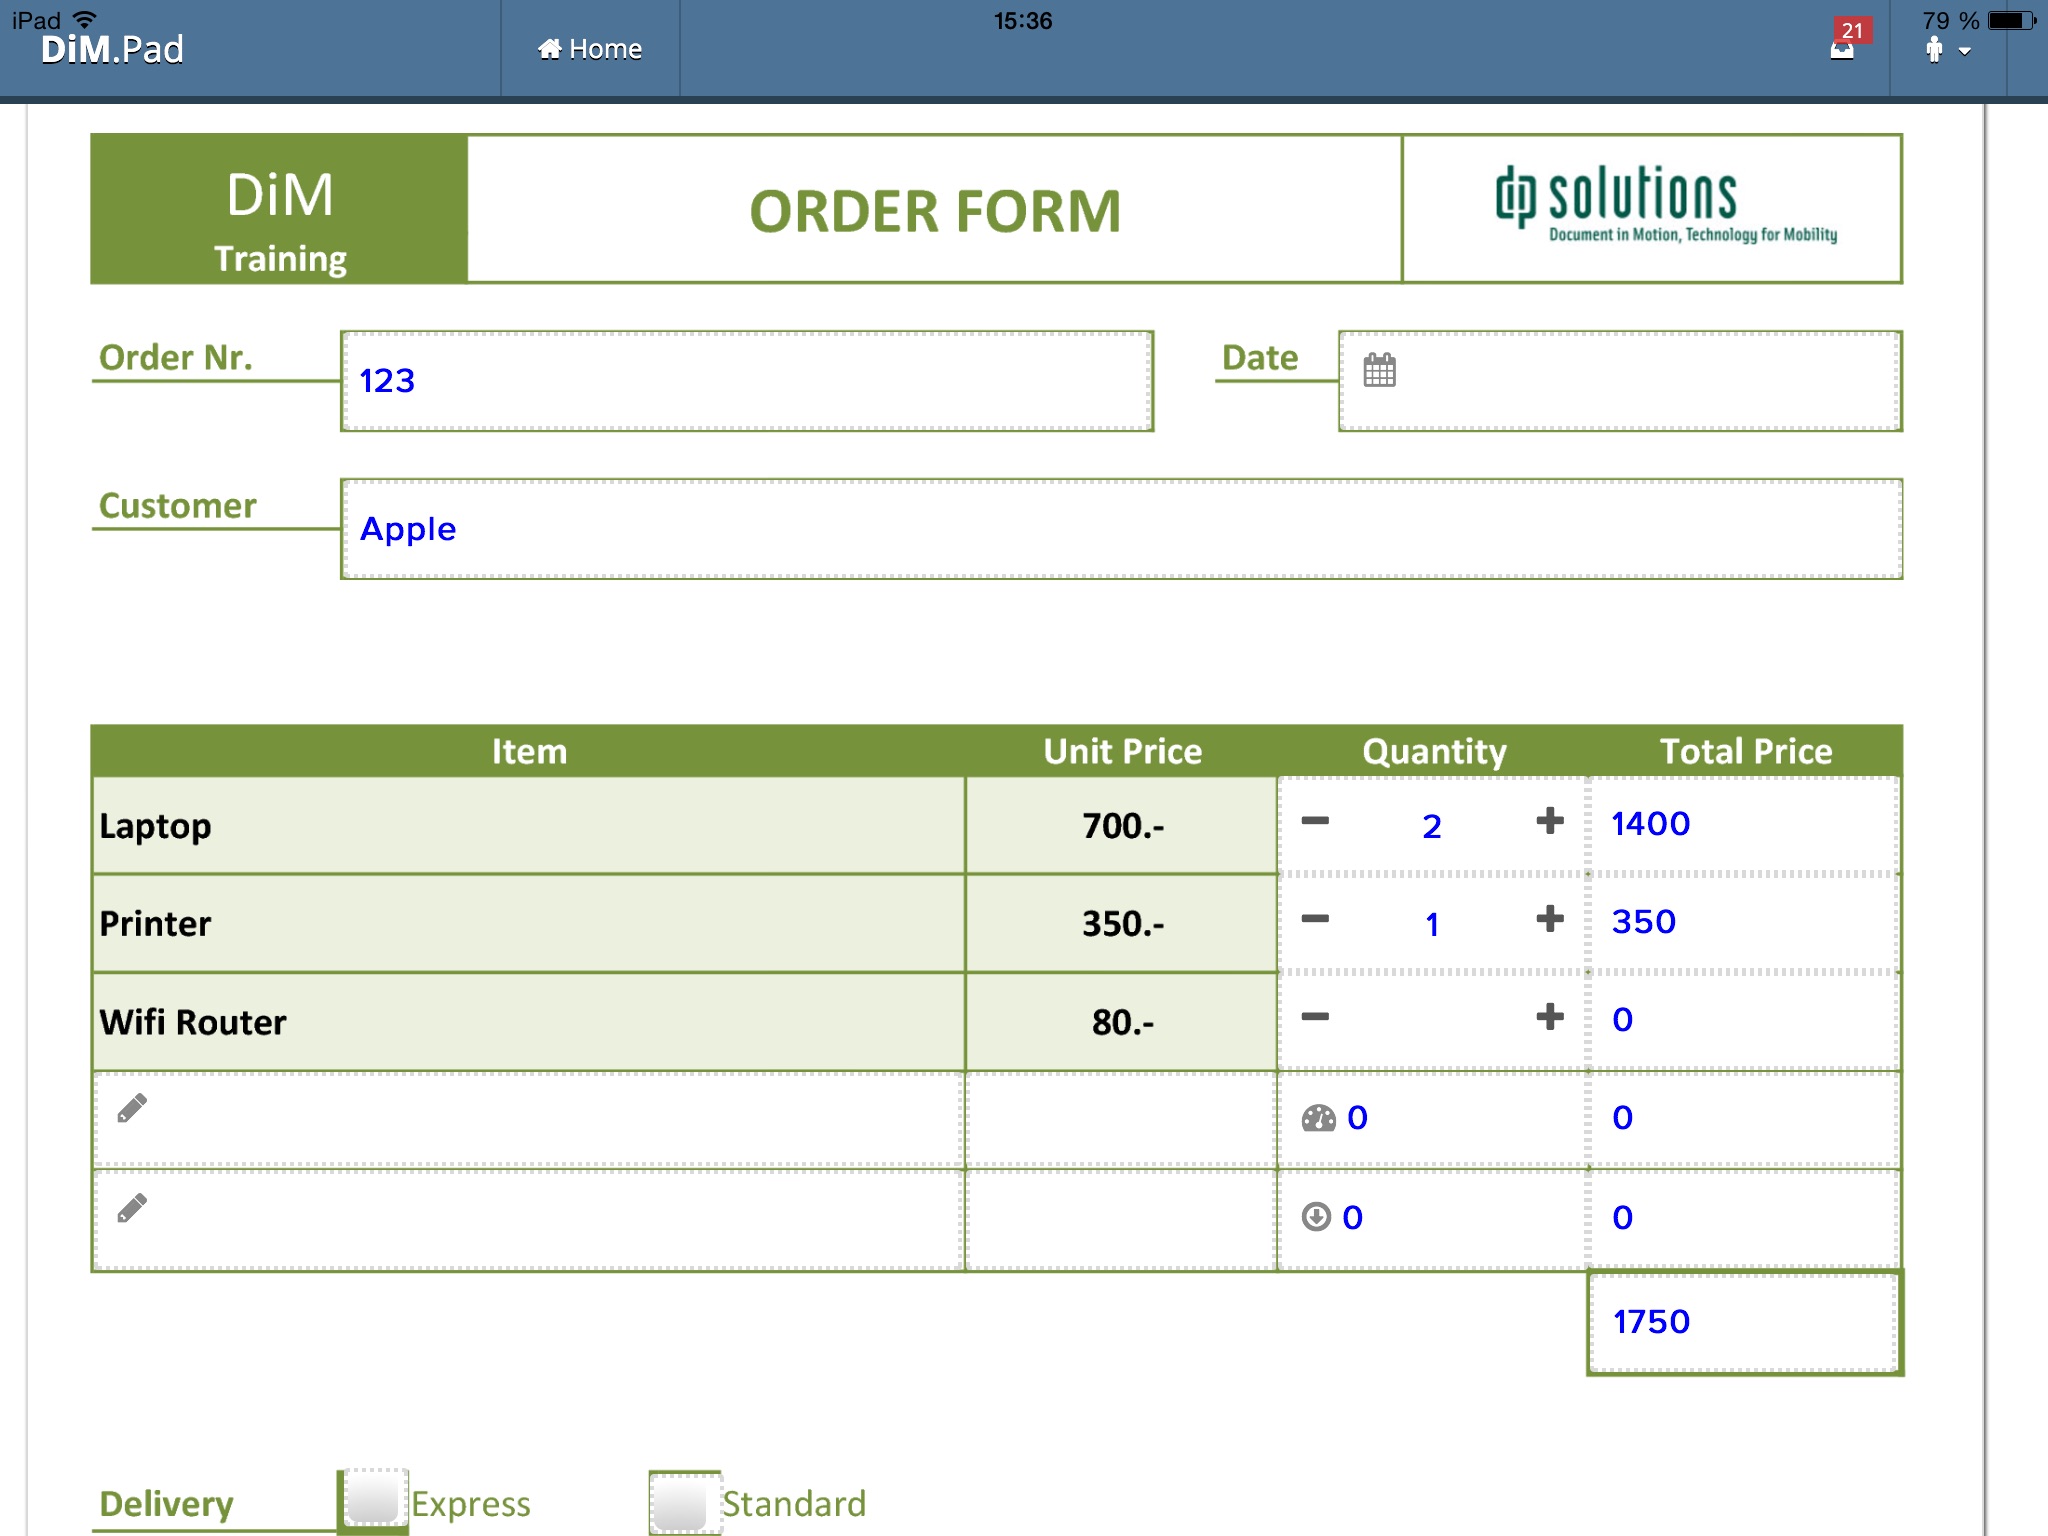Tap the second custom row unit price cell

pos(1121,1219)
